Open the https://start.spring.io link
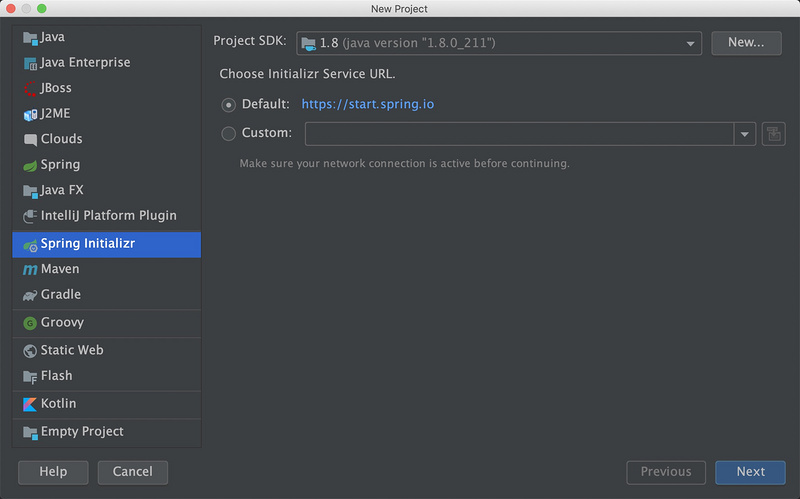 [367, 104]
